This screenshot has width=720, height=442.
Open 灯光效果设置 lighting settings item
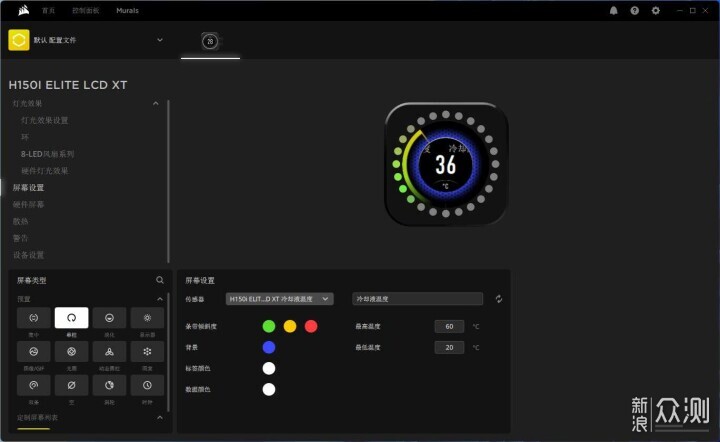pyautogui.click(x=45, y=120)
